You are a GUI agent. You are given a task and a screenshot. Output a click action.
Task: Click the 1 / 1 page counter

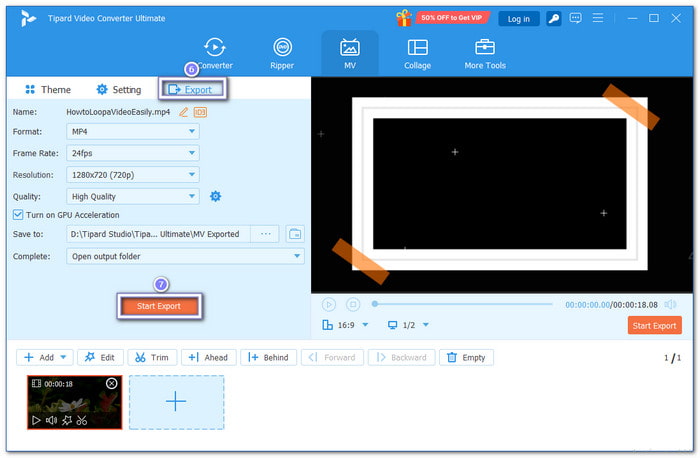pyautogui.click(x=672, y=358)
